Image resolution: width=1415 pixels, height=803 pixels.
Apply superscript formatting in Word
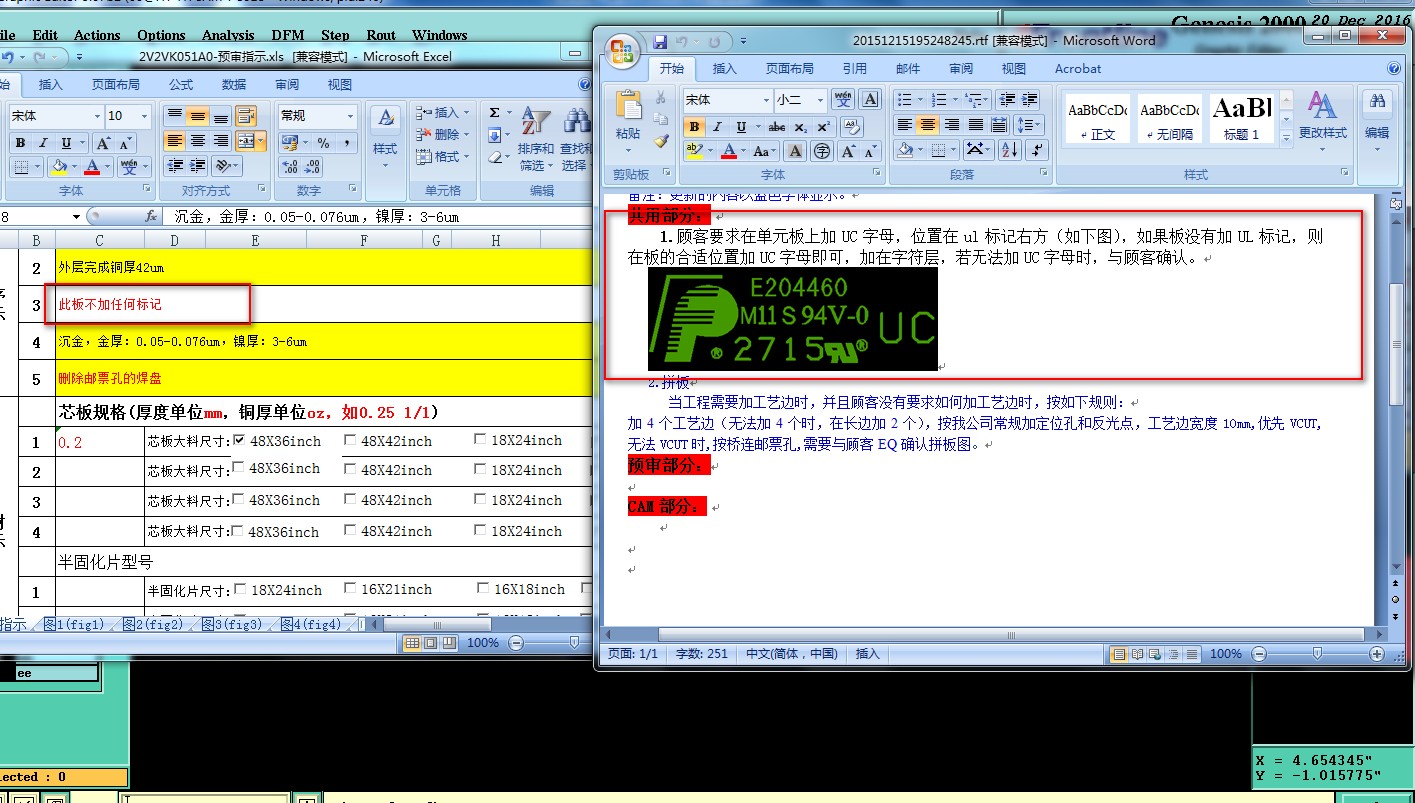pos(824,127)
